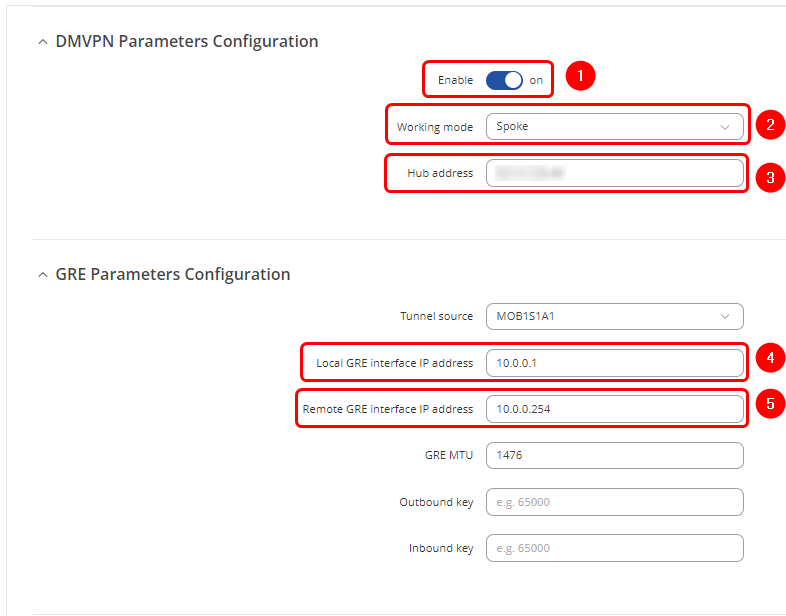The width and height of the screenshot is (786, 616).
Task: Click the Inbound key input field
Action: (x=614, y=548)
